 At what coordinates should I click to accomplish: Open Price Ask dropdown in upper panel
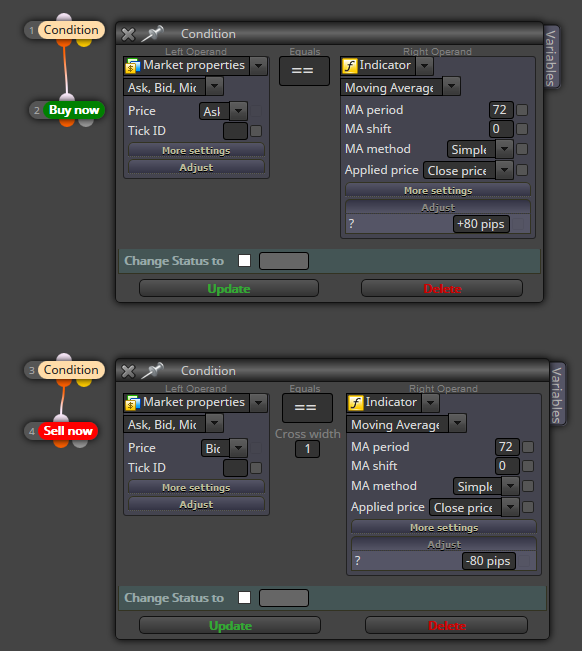[238, 111]
